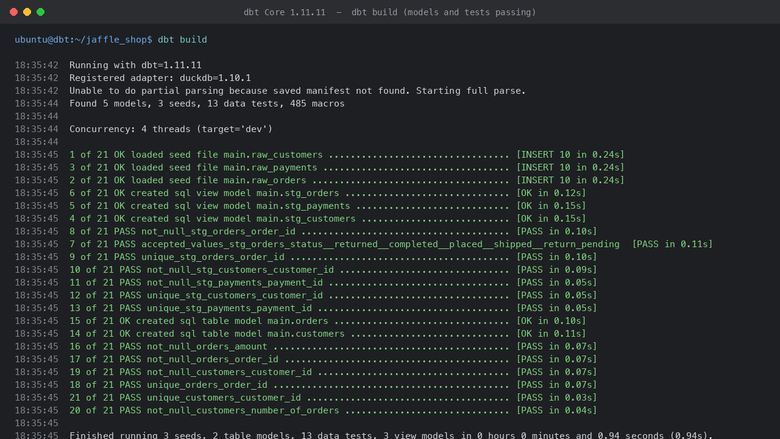
Task: Click the window title 'dbt Core 1.11.11'
Action: pyautogui.click(x=284, y=12)
